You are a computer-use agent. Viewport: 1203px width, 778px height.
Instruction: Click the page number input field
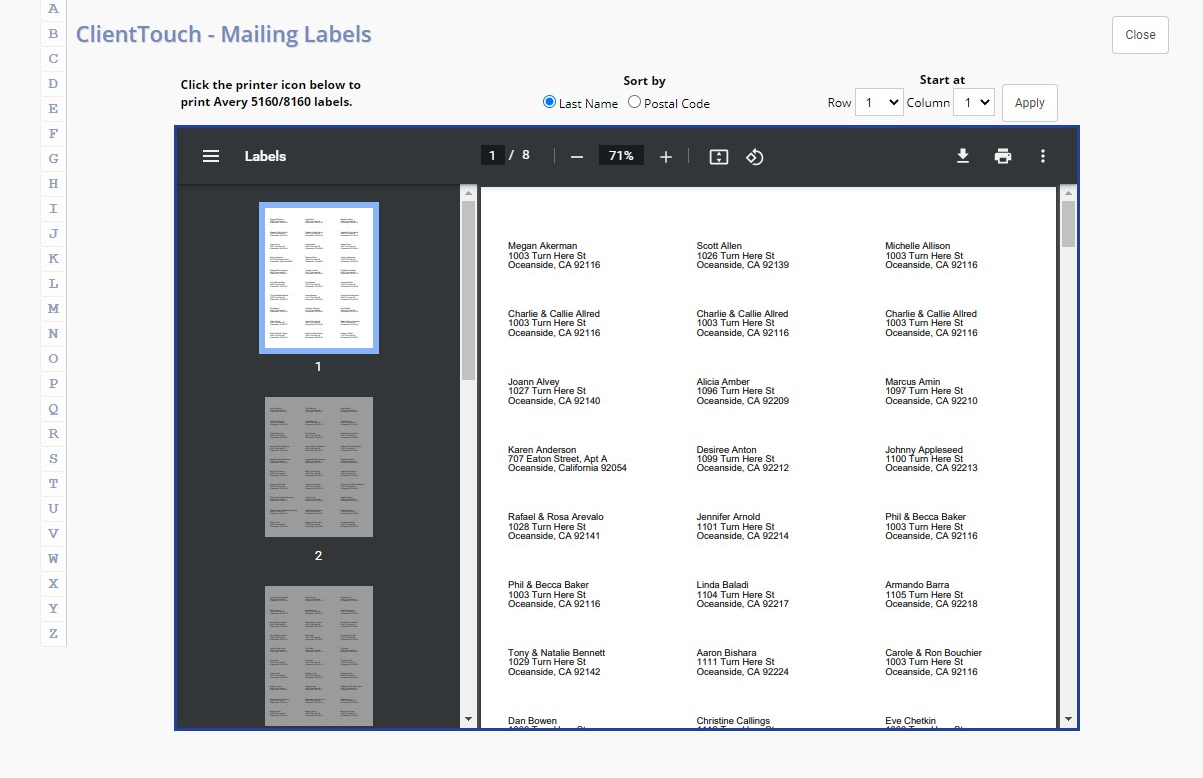pos(492,156)
